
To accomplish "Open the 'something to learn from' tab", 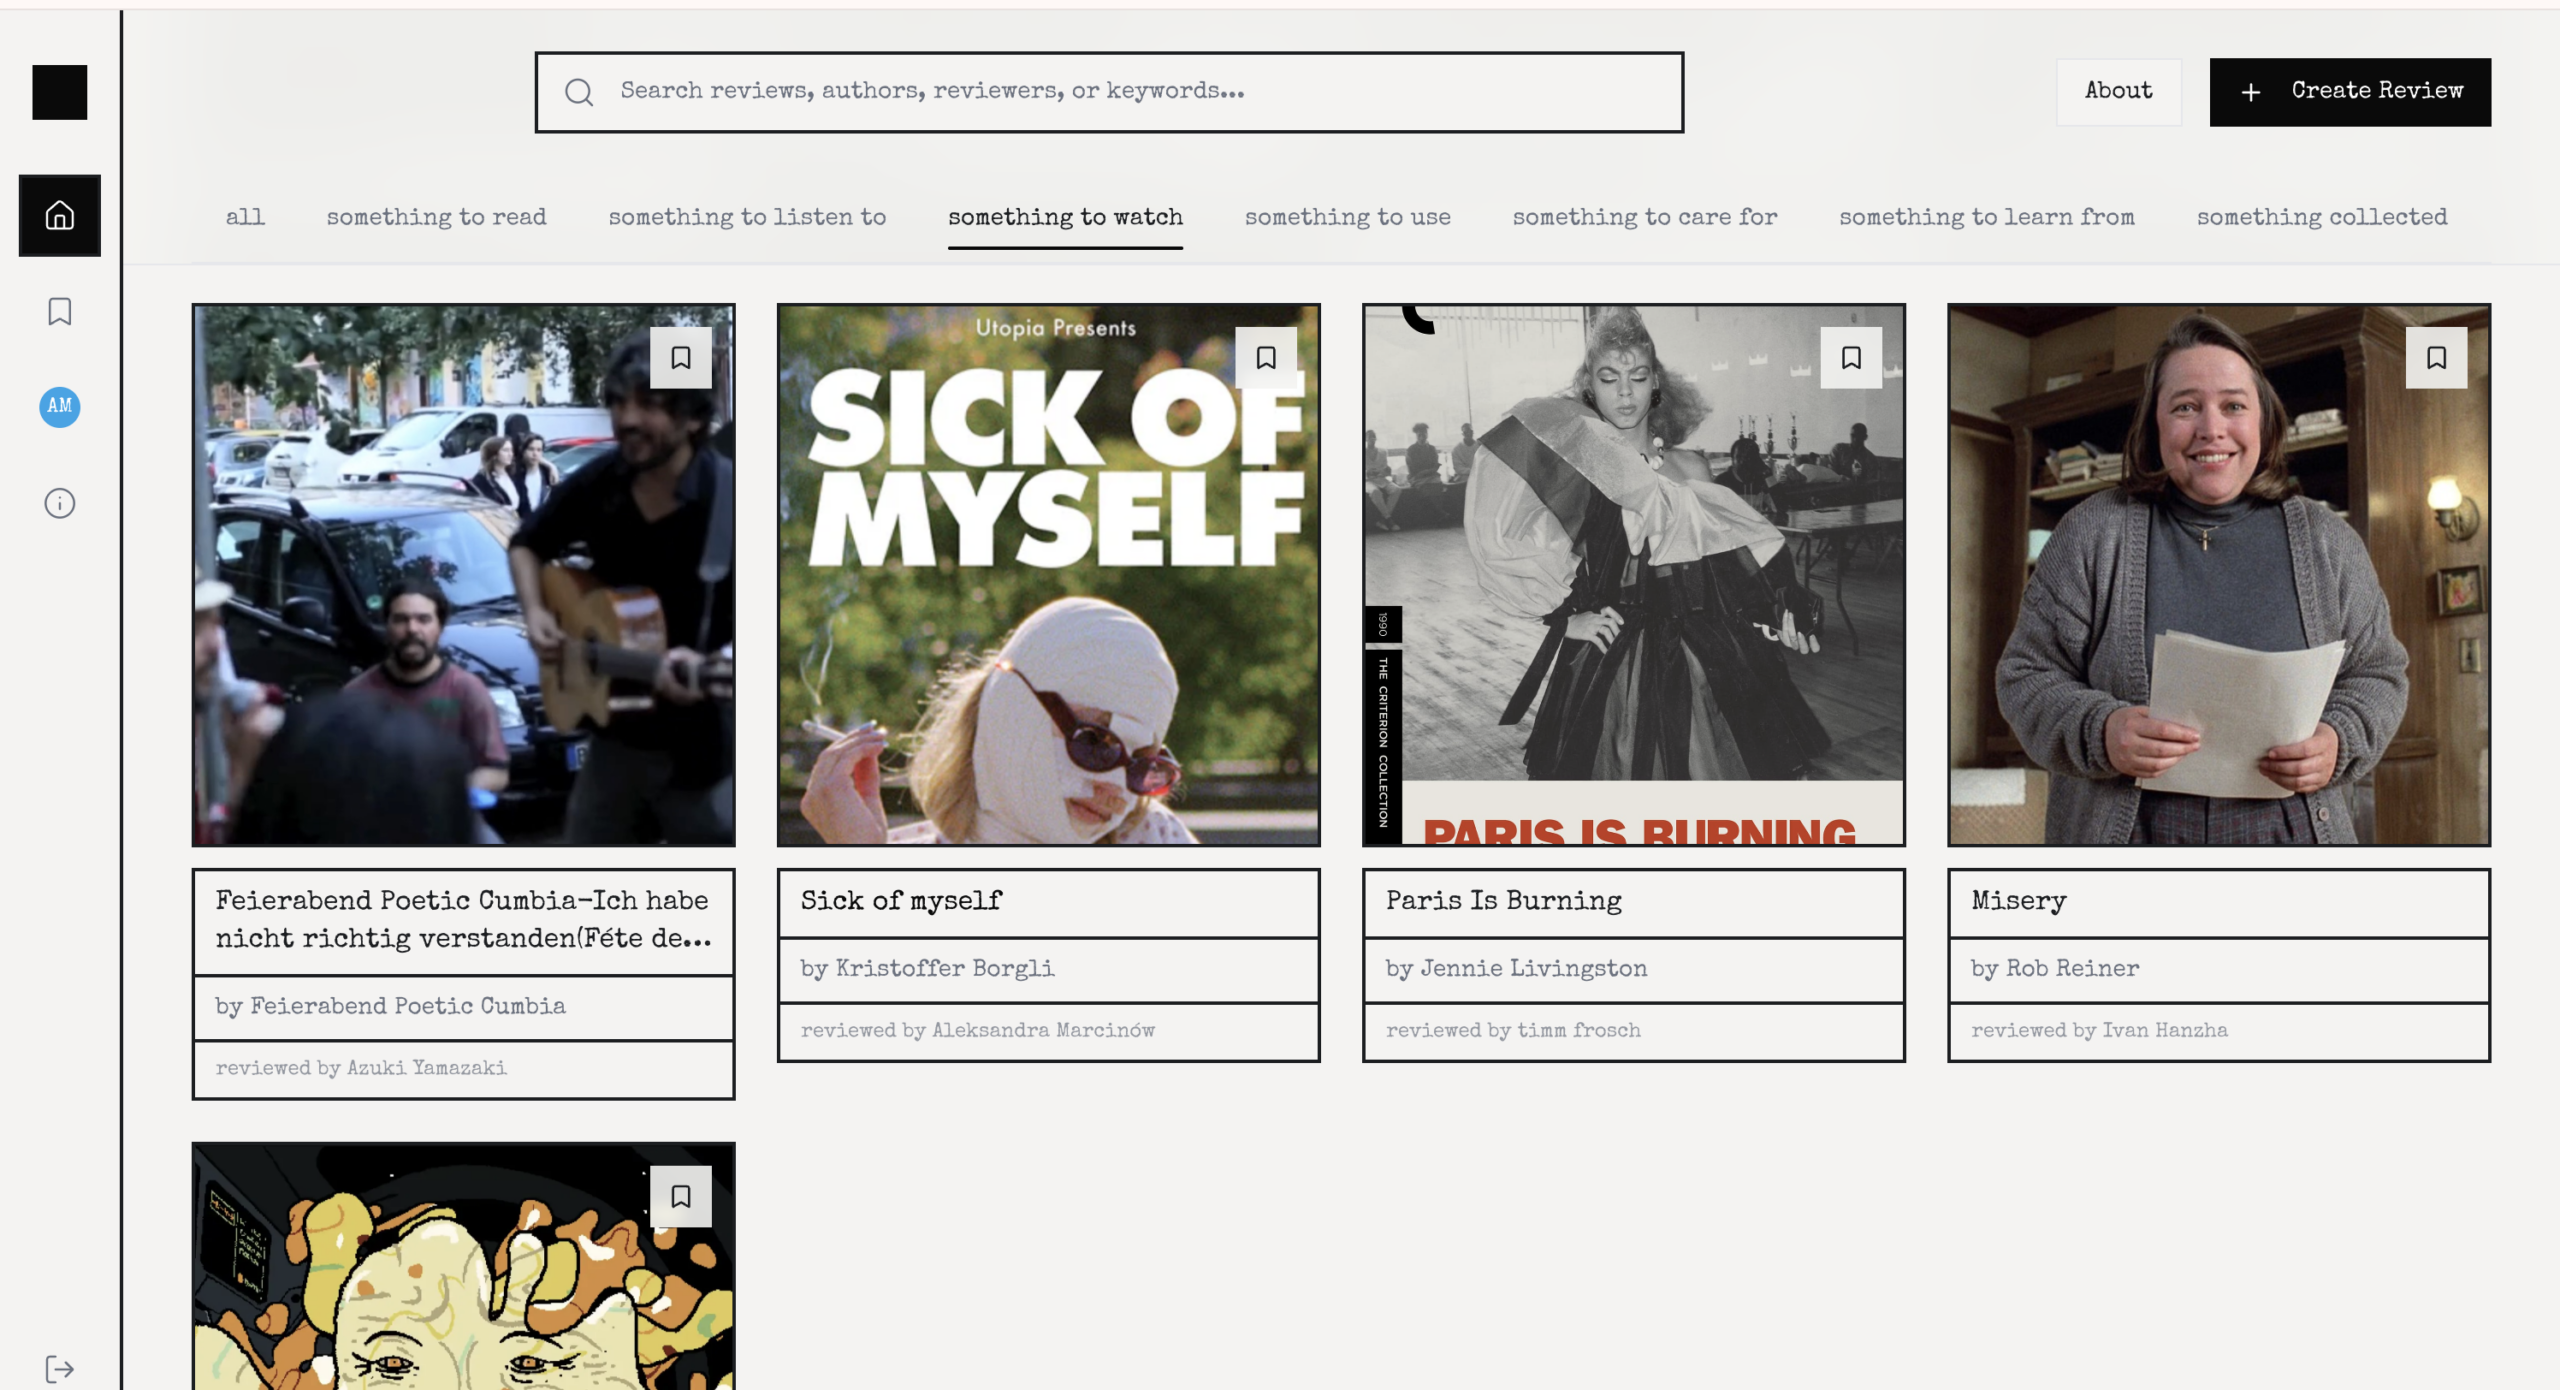I will (x=1987, y=217).
